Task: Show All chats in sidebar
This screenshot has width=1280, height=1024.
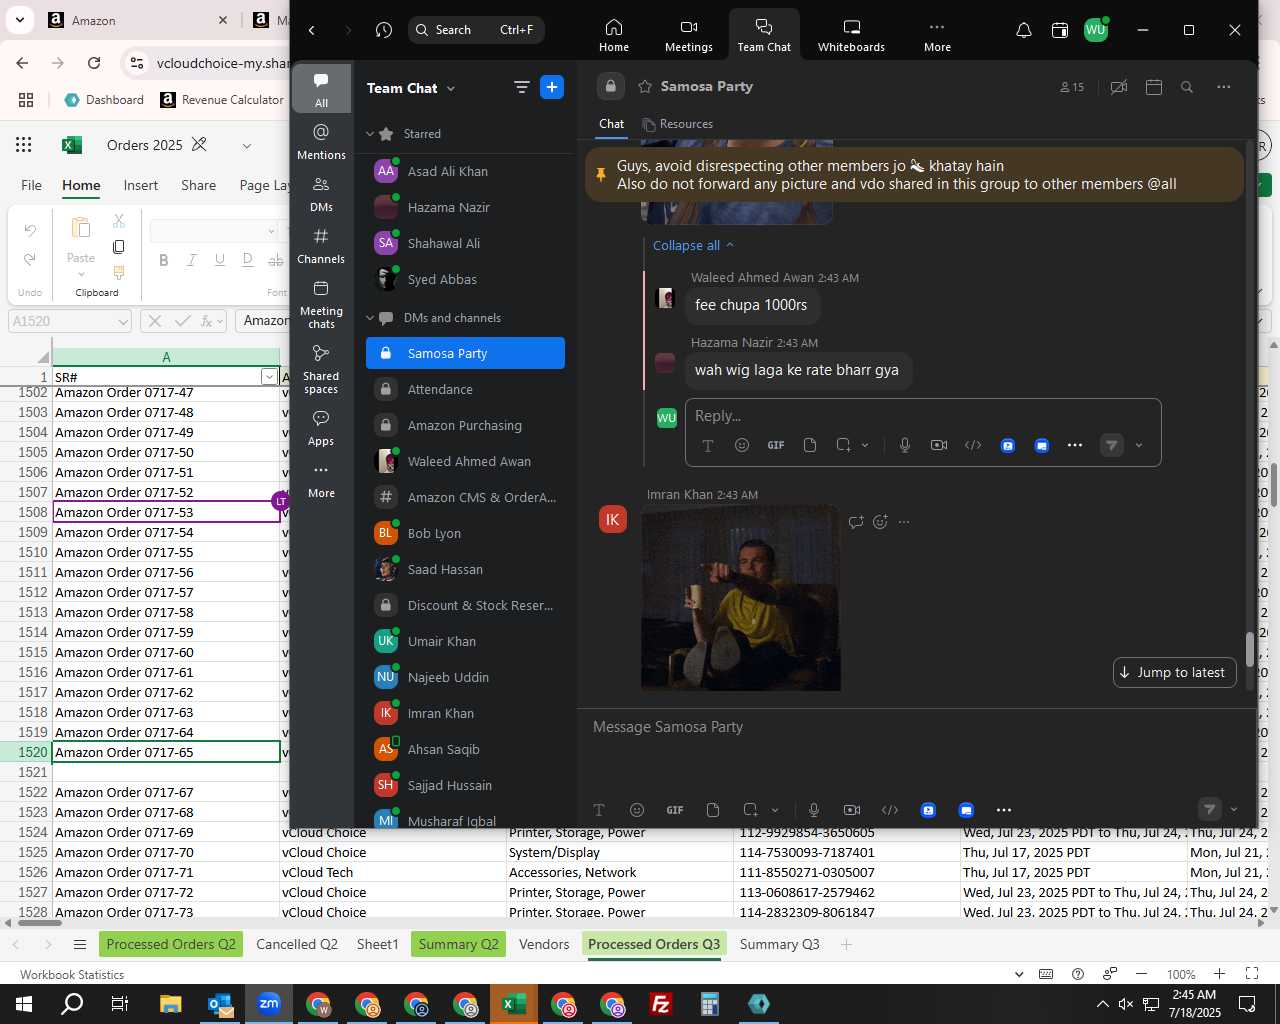Action: pyautogui.click(x=321, y=89)
